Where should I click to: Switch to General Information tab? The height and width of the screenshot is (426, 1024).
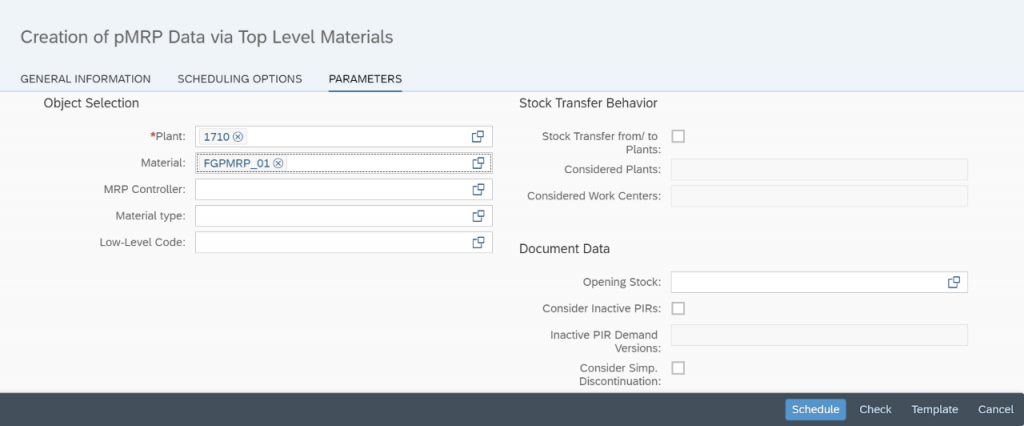[x=86, y=79]
